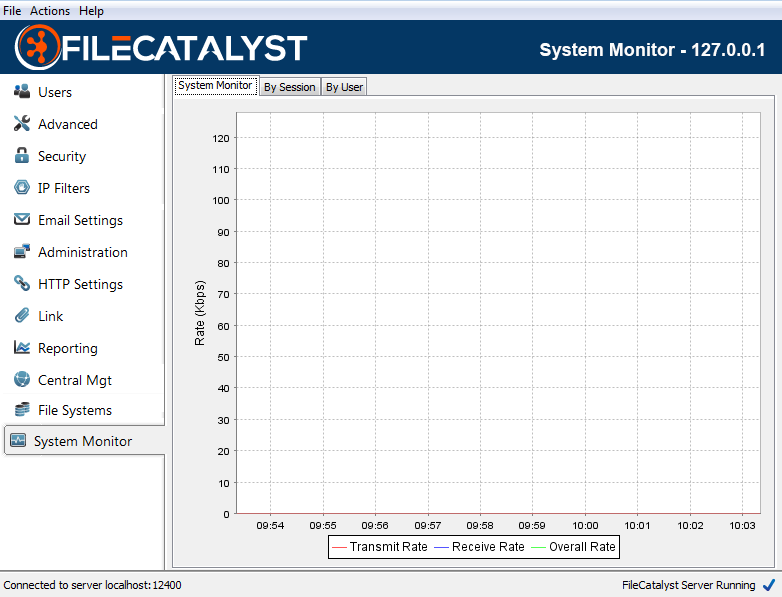Click the Transmit Rate legend text

(x=389, y=547)
